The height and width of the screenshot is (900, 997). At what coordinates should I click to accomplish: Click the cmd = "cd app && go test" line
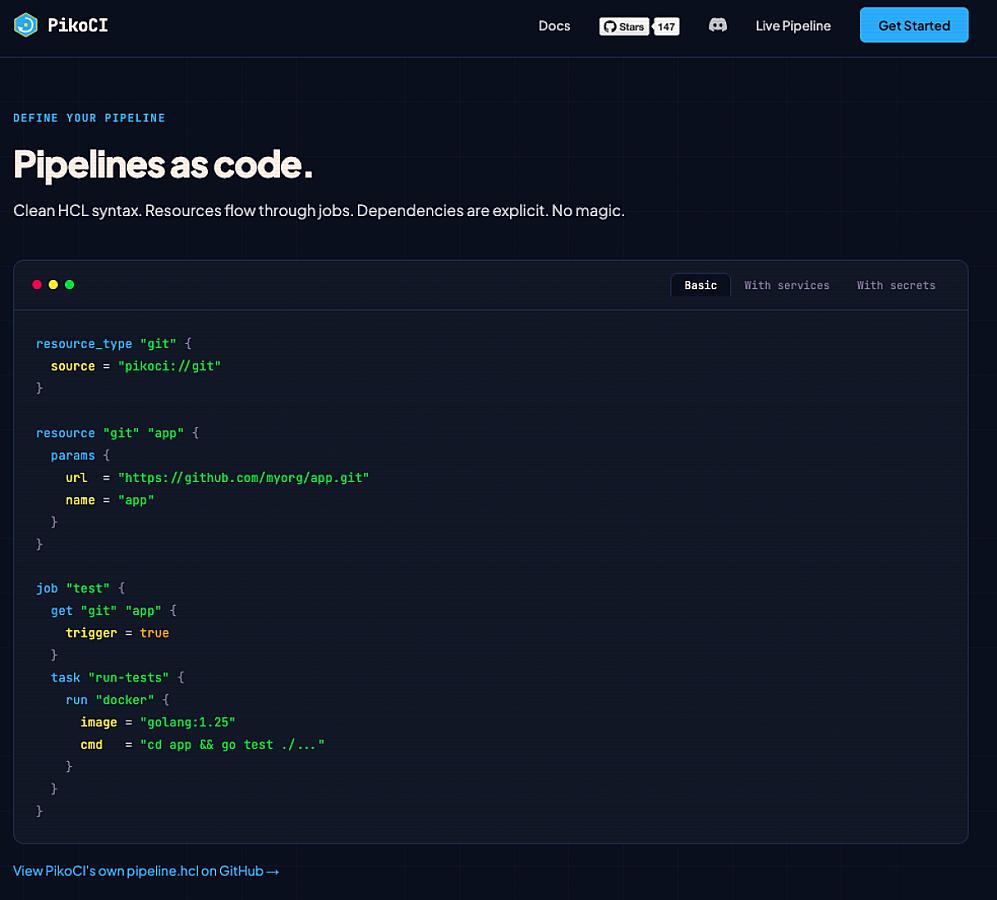(203, 744)
